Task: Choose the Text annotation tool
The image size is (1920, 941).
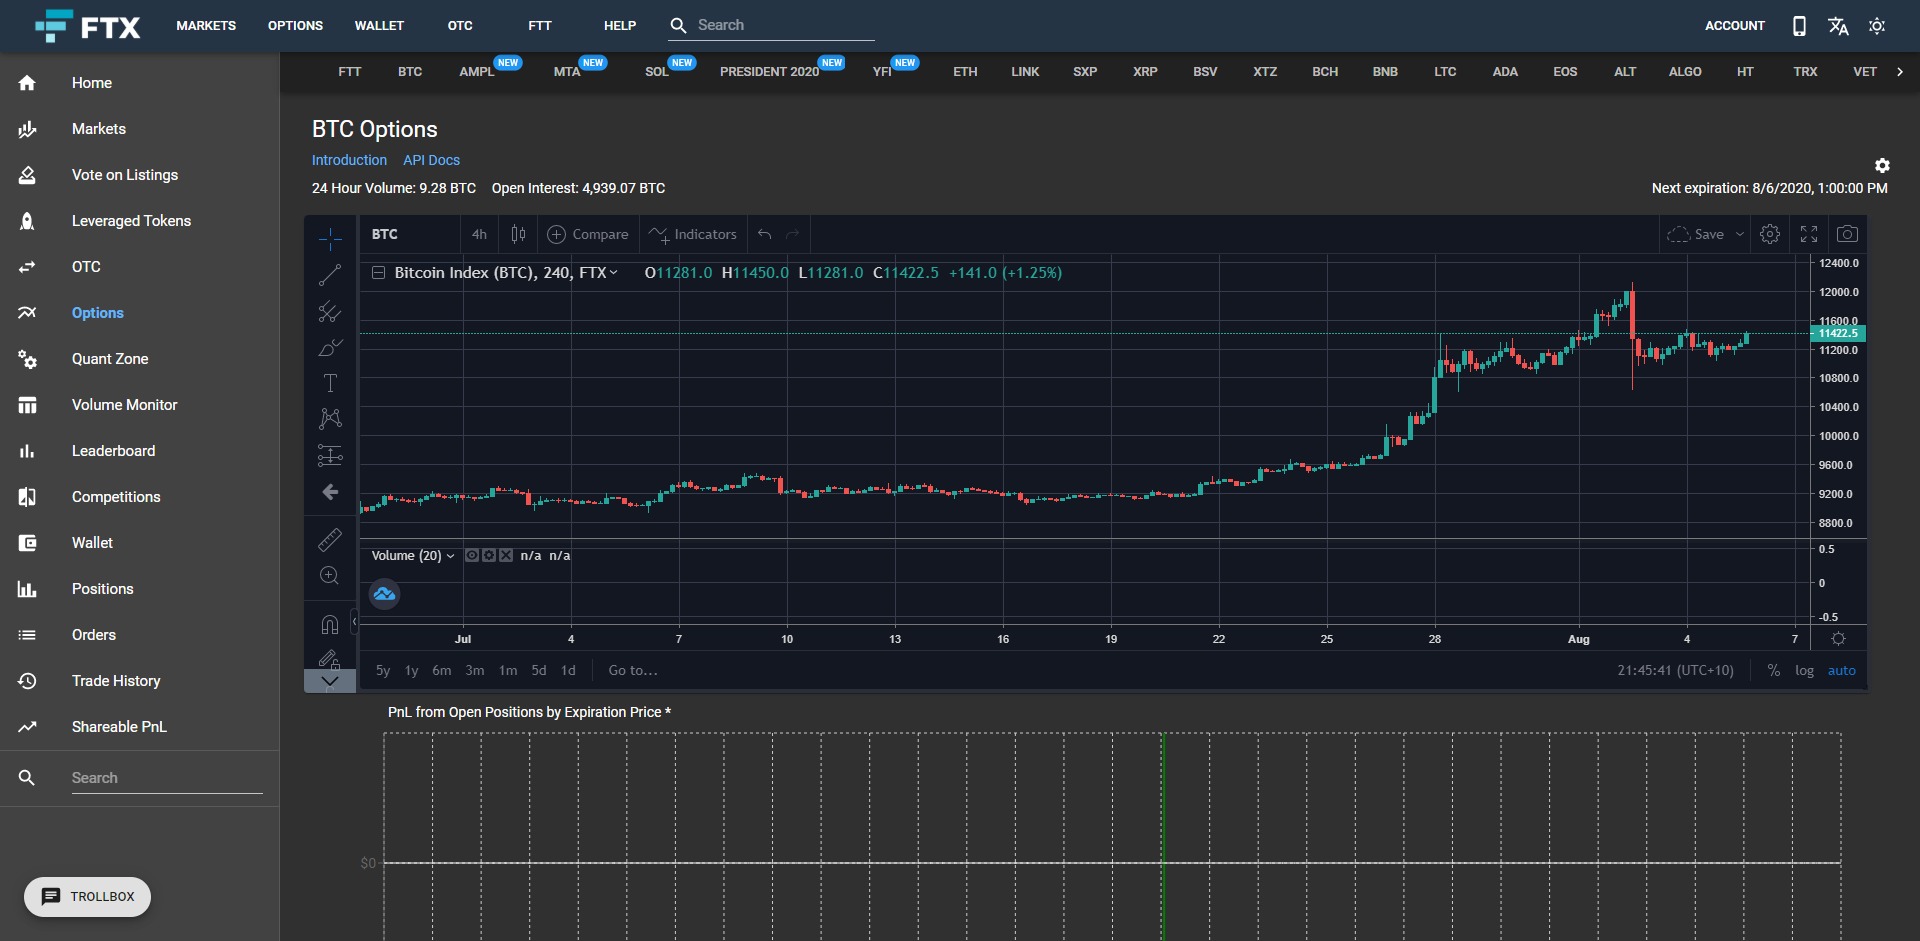Action: coord(330,383)
